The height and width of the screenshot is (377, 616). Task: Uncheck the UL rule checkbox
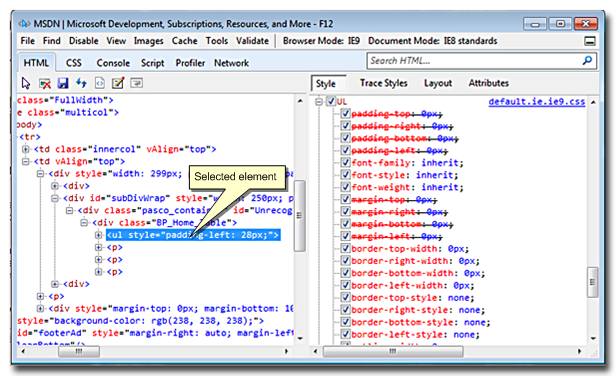(331, 101)
